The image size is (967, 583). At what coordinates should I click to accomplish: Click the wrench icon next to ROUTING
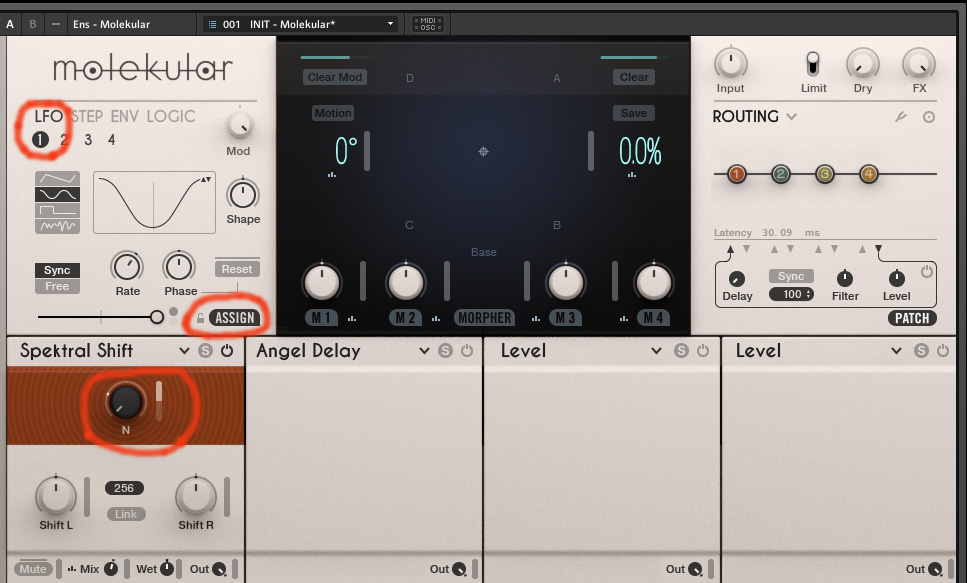click(900, 118)
